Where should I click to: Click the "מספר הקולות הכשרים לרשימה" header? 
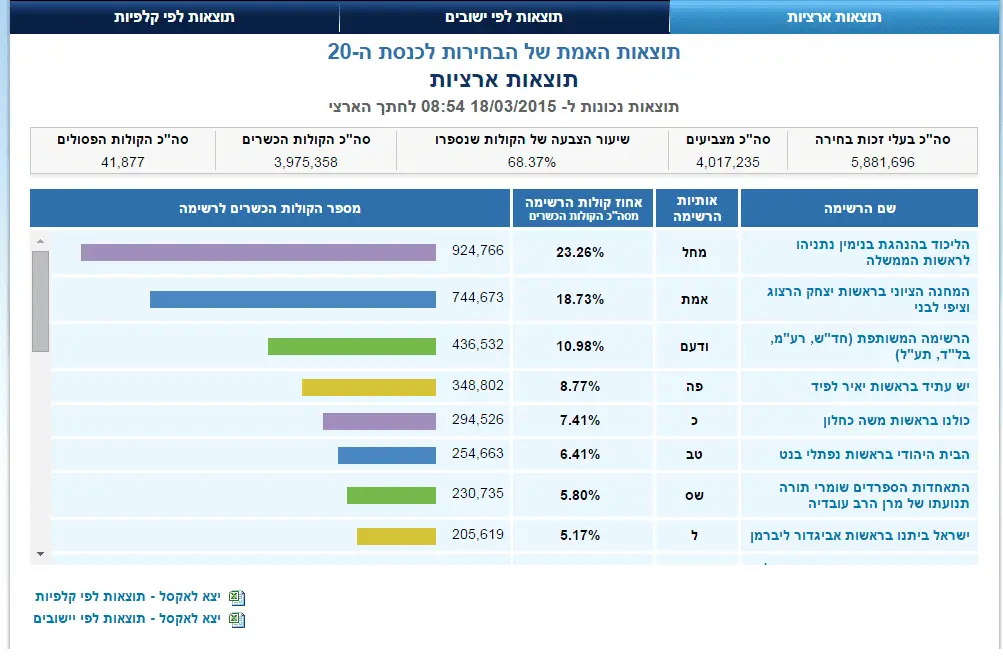point(270,207)
